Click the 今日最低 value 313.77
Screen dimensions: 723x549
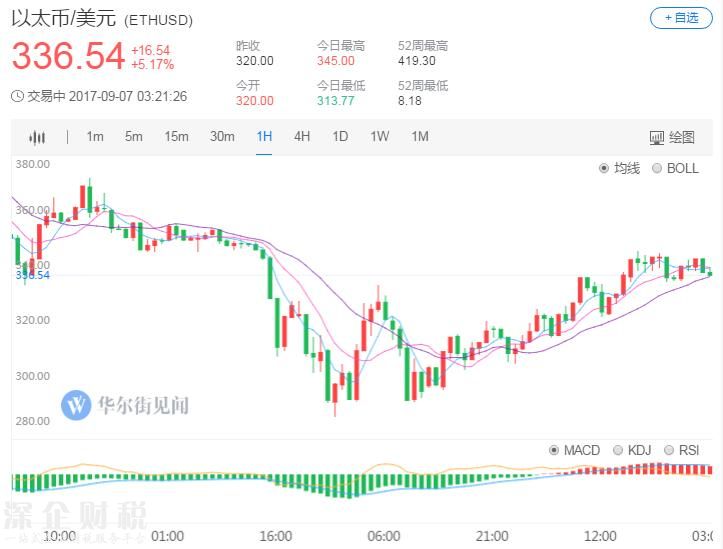pos(336,100)
